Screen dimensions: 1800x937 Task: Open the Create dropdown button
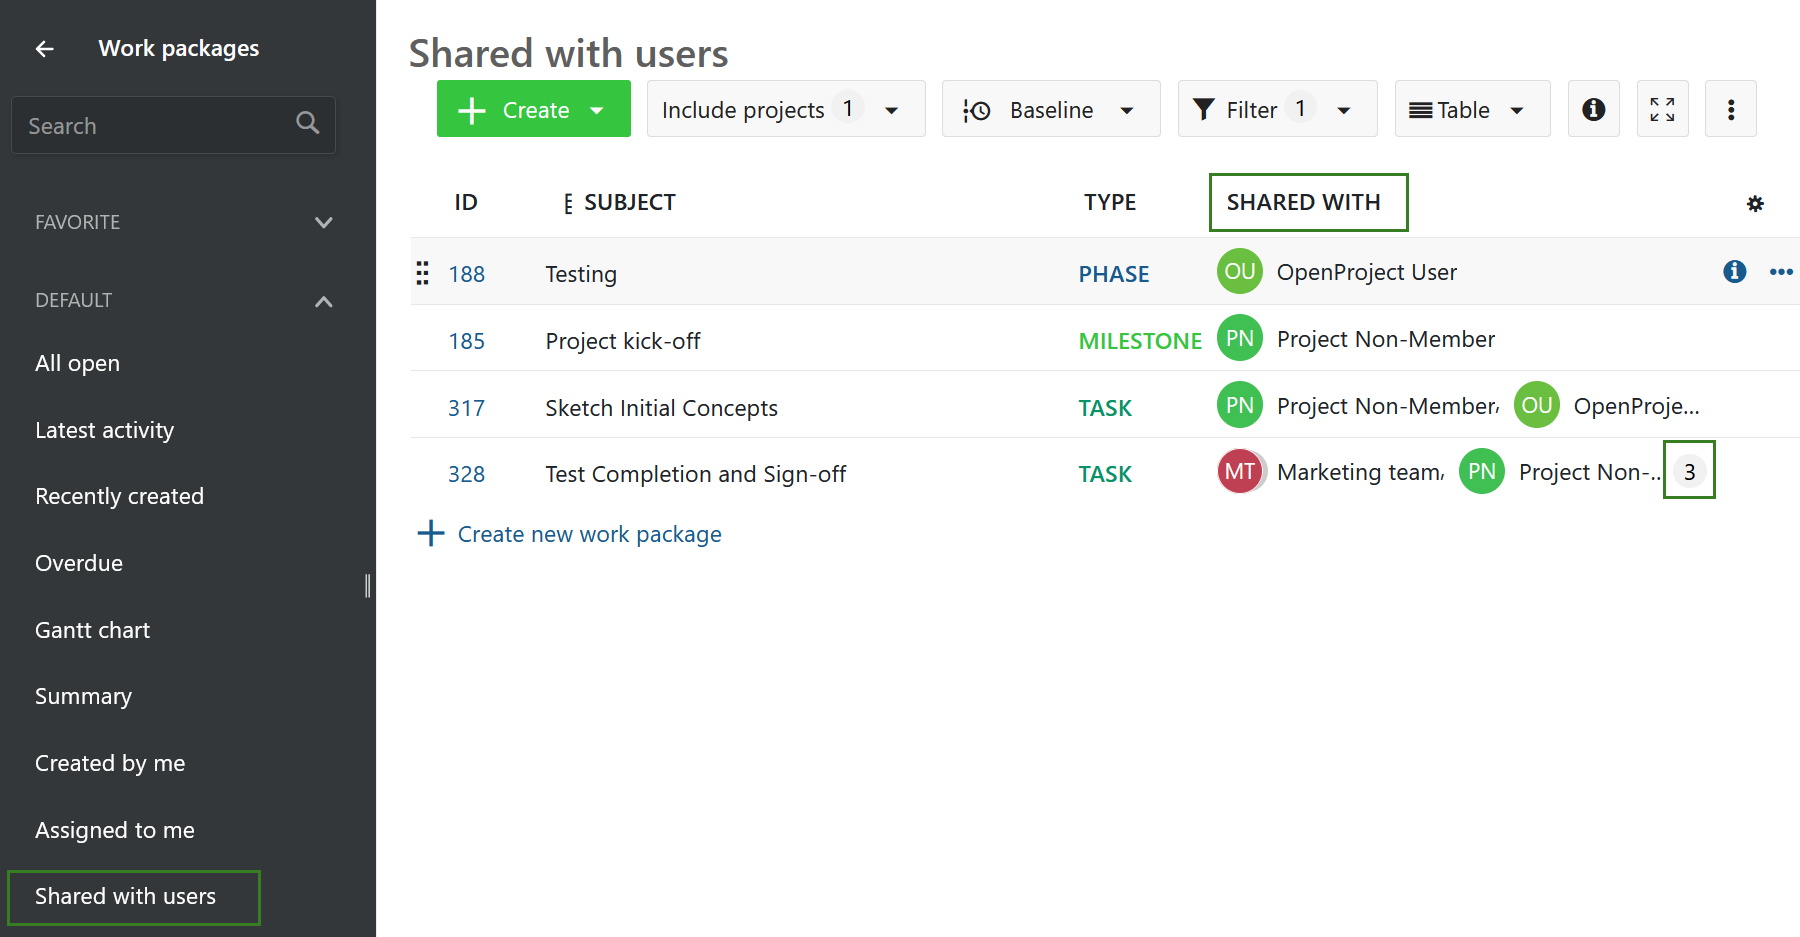pyautogui.click(x=533, y=109)
